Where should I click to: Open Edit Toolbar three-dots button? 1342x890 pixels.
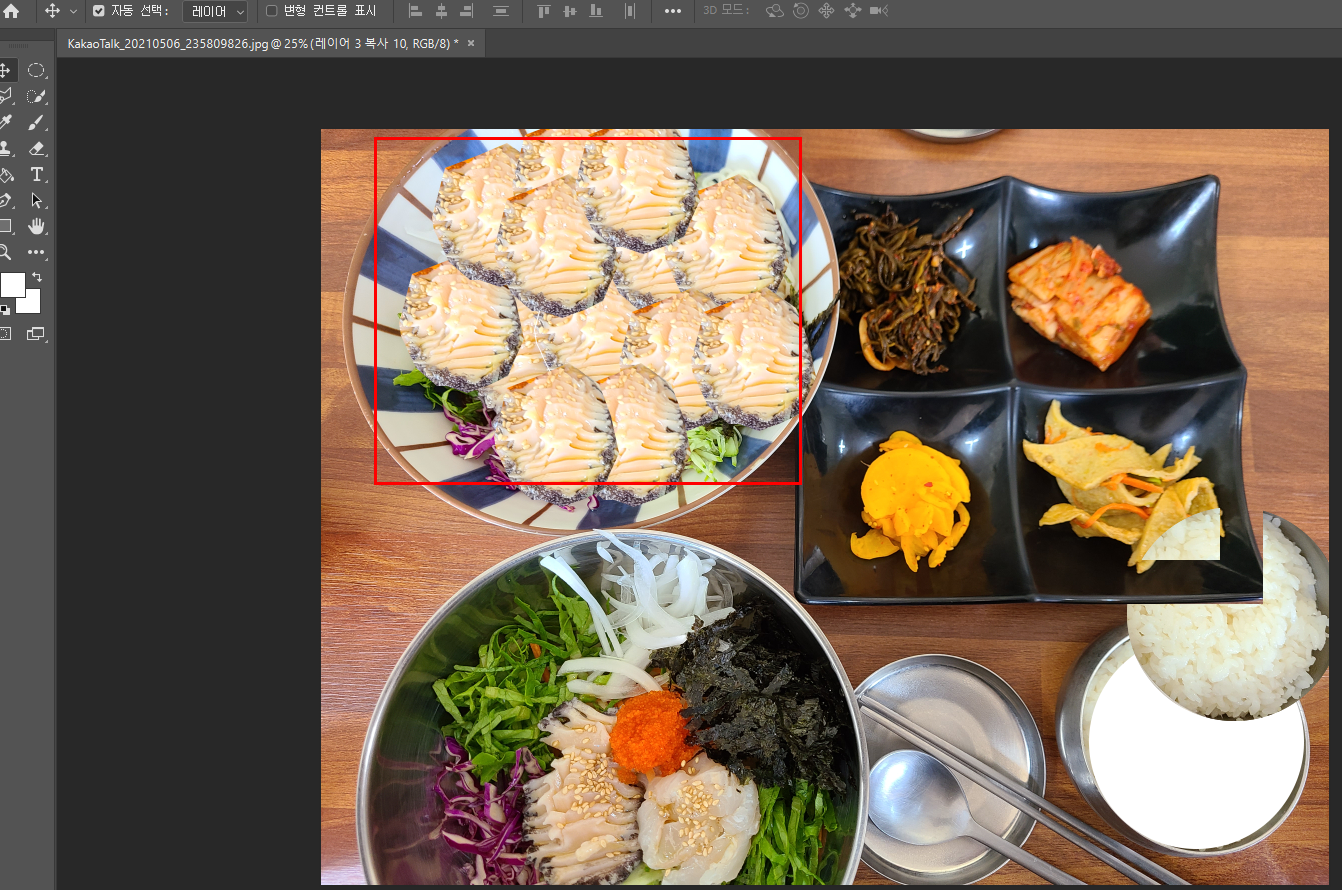36,252
